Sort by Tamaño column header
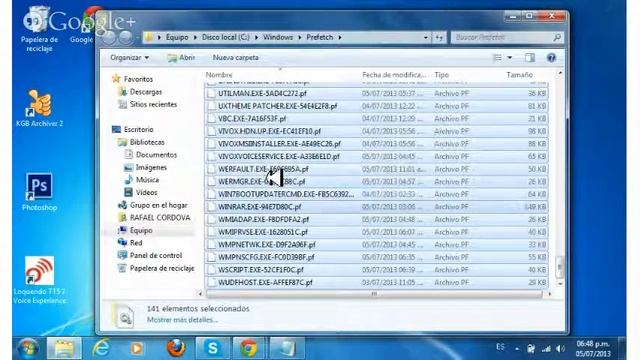 click(520, 75)
